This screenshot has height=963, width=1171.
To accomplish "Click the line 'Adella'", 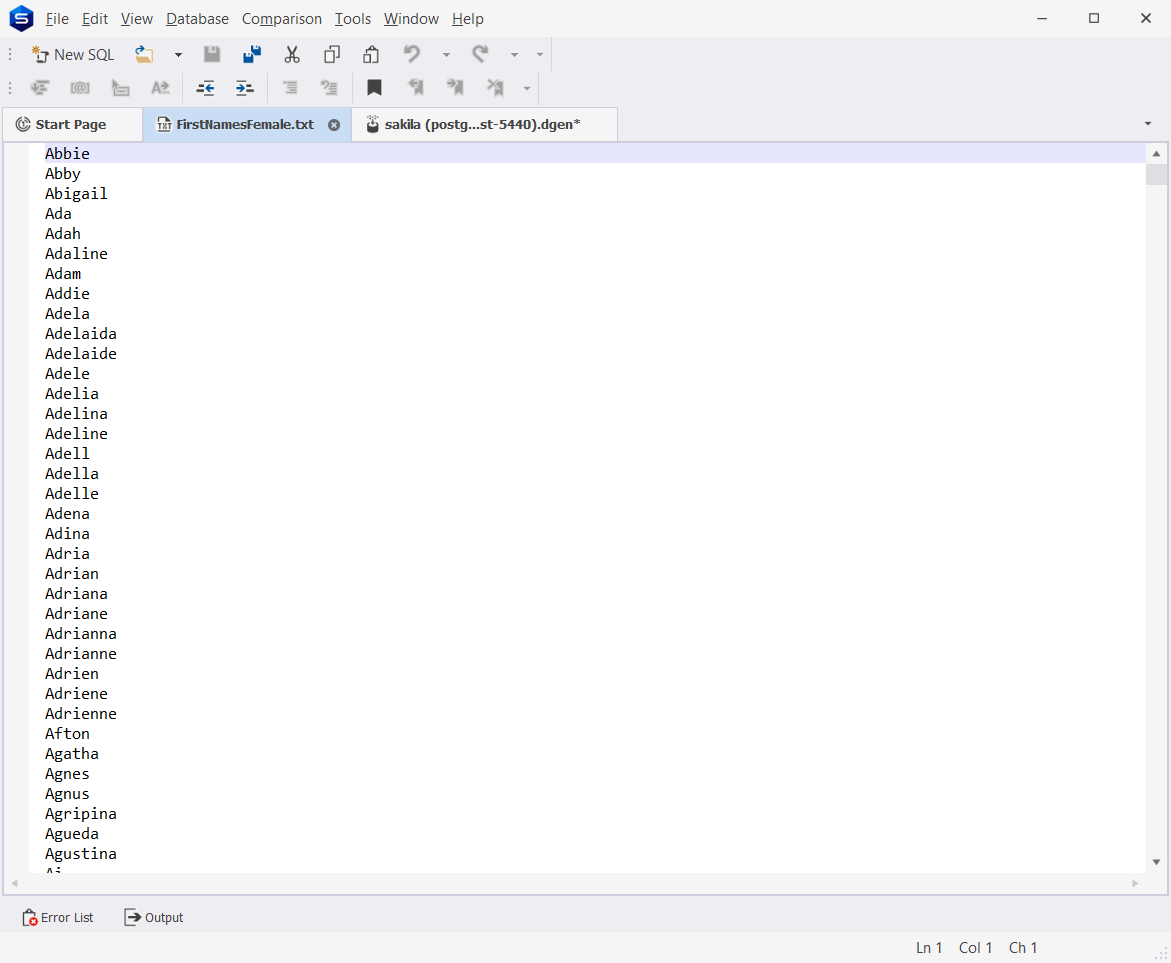I will point(72,474).
